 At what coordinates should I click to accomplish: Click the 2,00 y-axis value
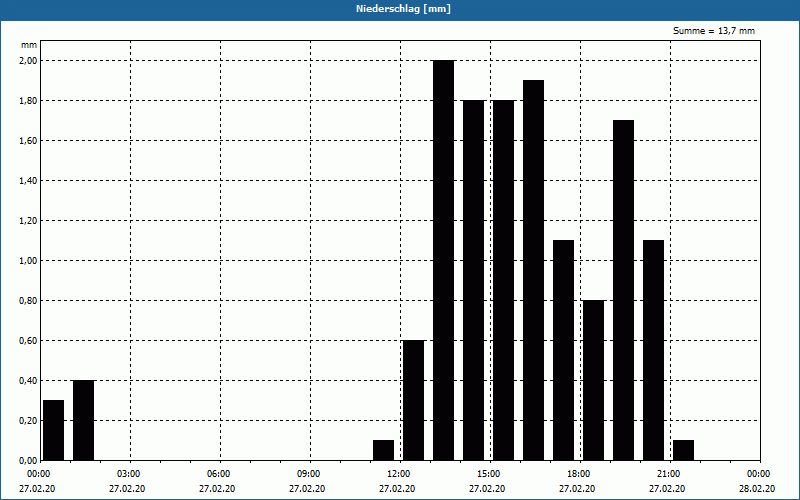tap(29, 61)
